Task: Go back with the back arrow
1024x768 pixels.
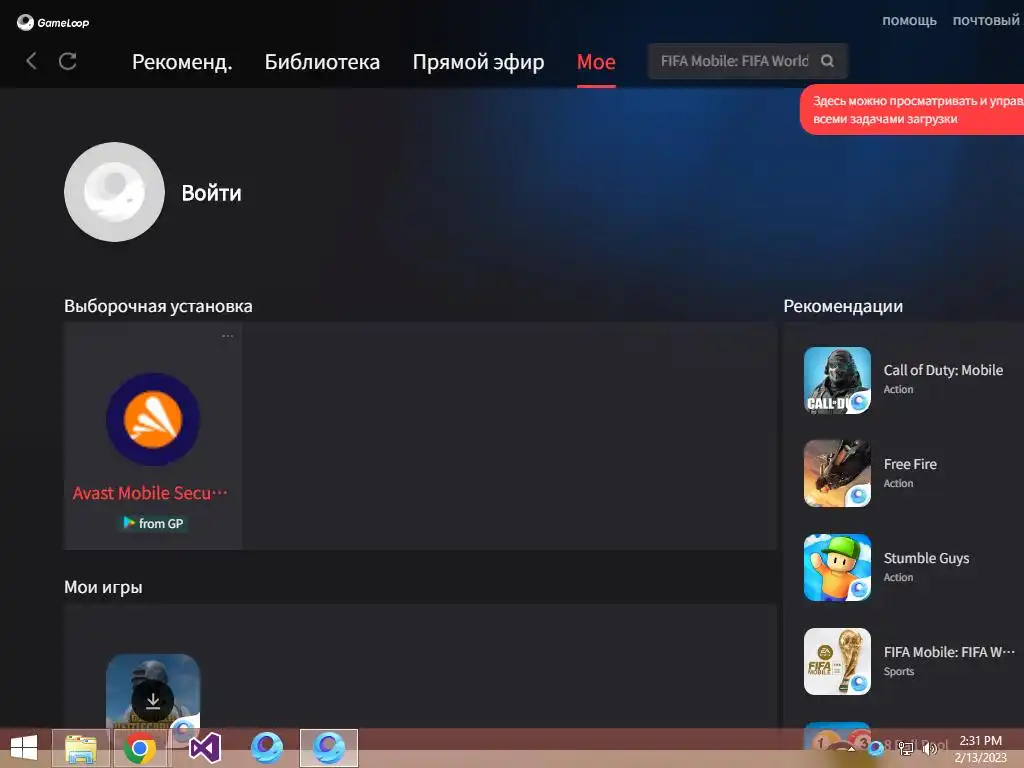Action: (x=31, y=61)
